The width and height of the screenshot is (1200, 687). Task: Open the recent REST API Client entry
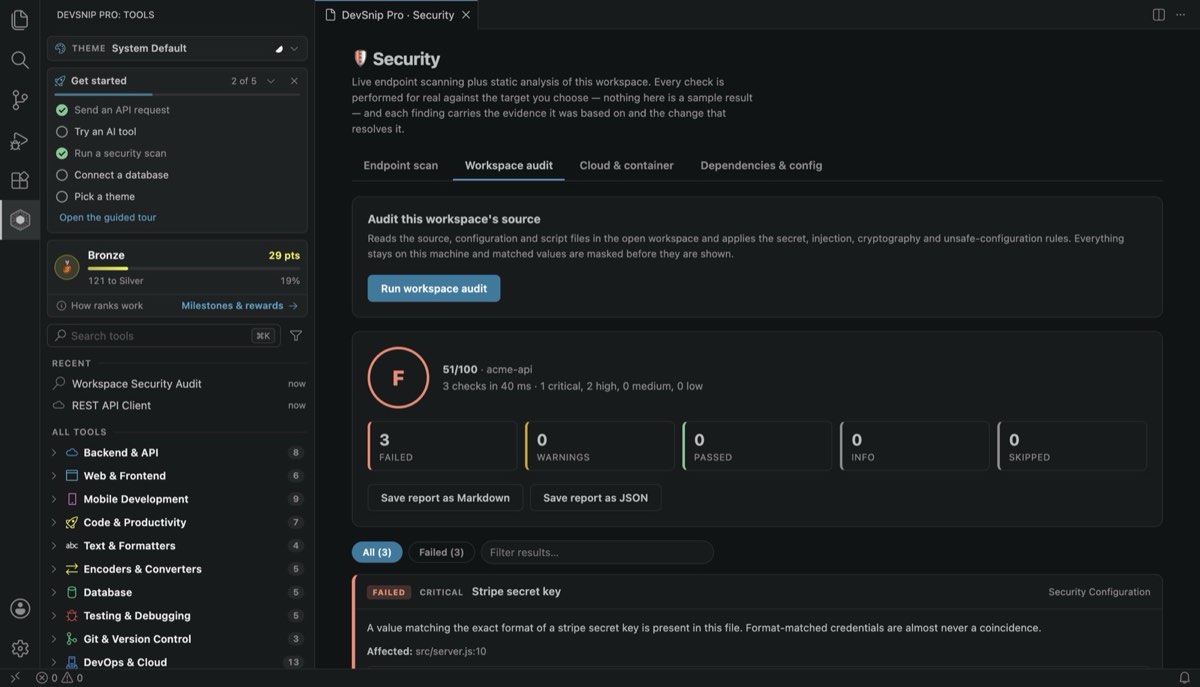coord(178,405)
